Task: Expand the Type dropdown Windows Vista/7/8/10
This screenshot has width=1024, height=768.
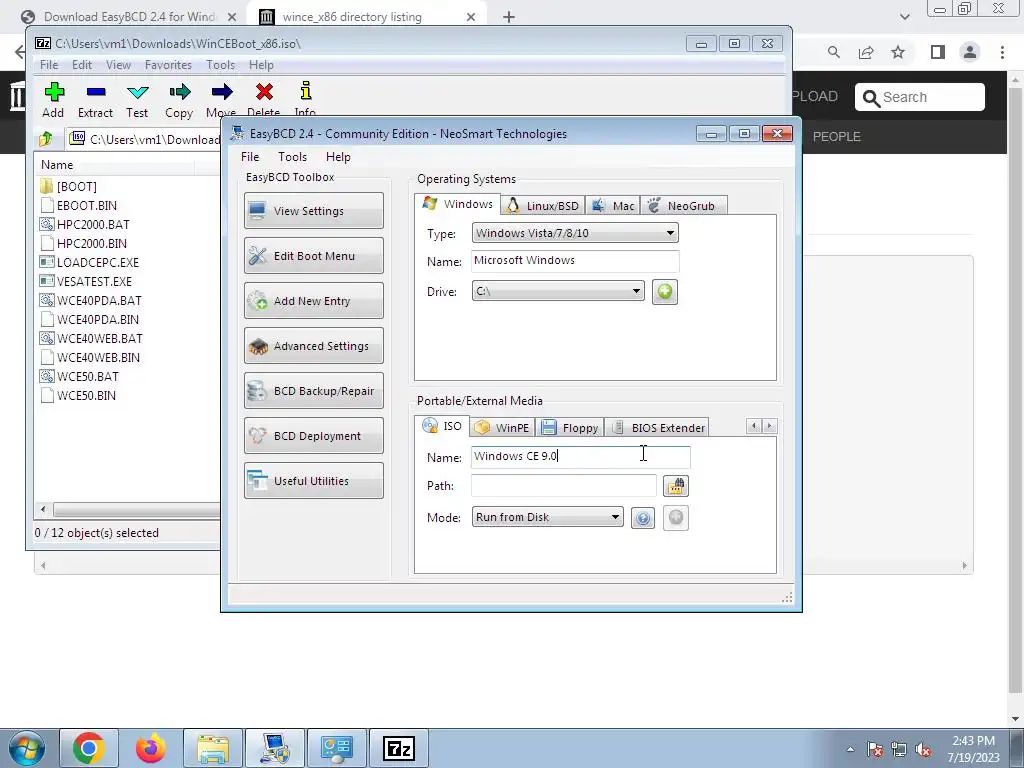Action: [575, 233]
